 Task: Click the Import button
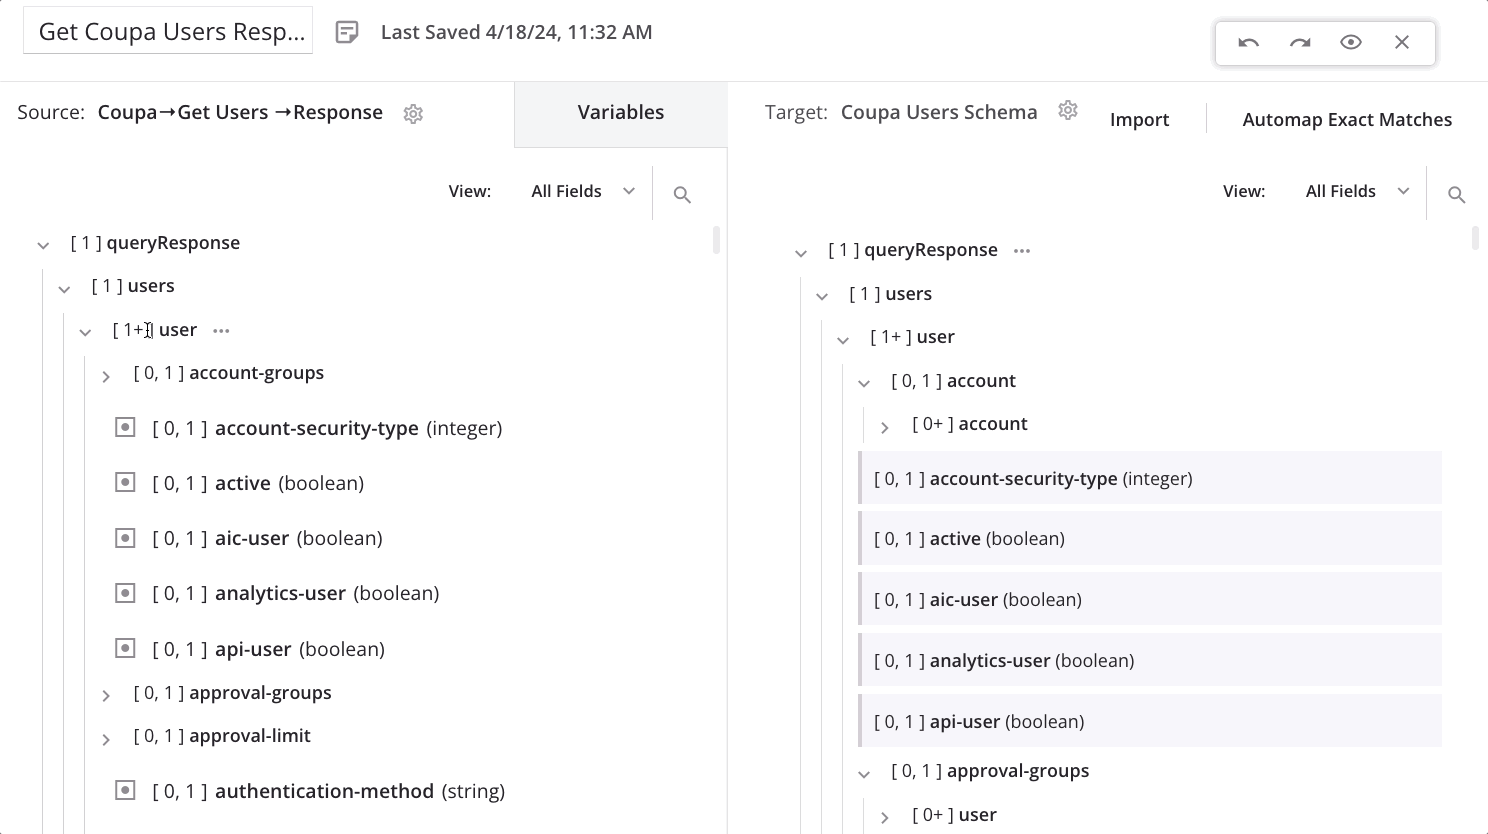click(x=1139, y=120)
